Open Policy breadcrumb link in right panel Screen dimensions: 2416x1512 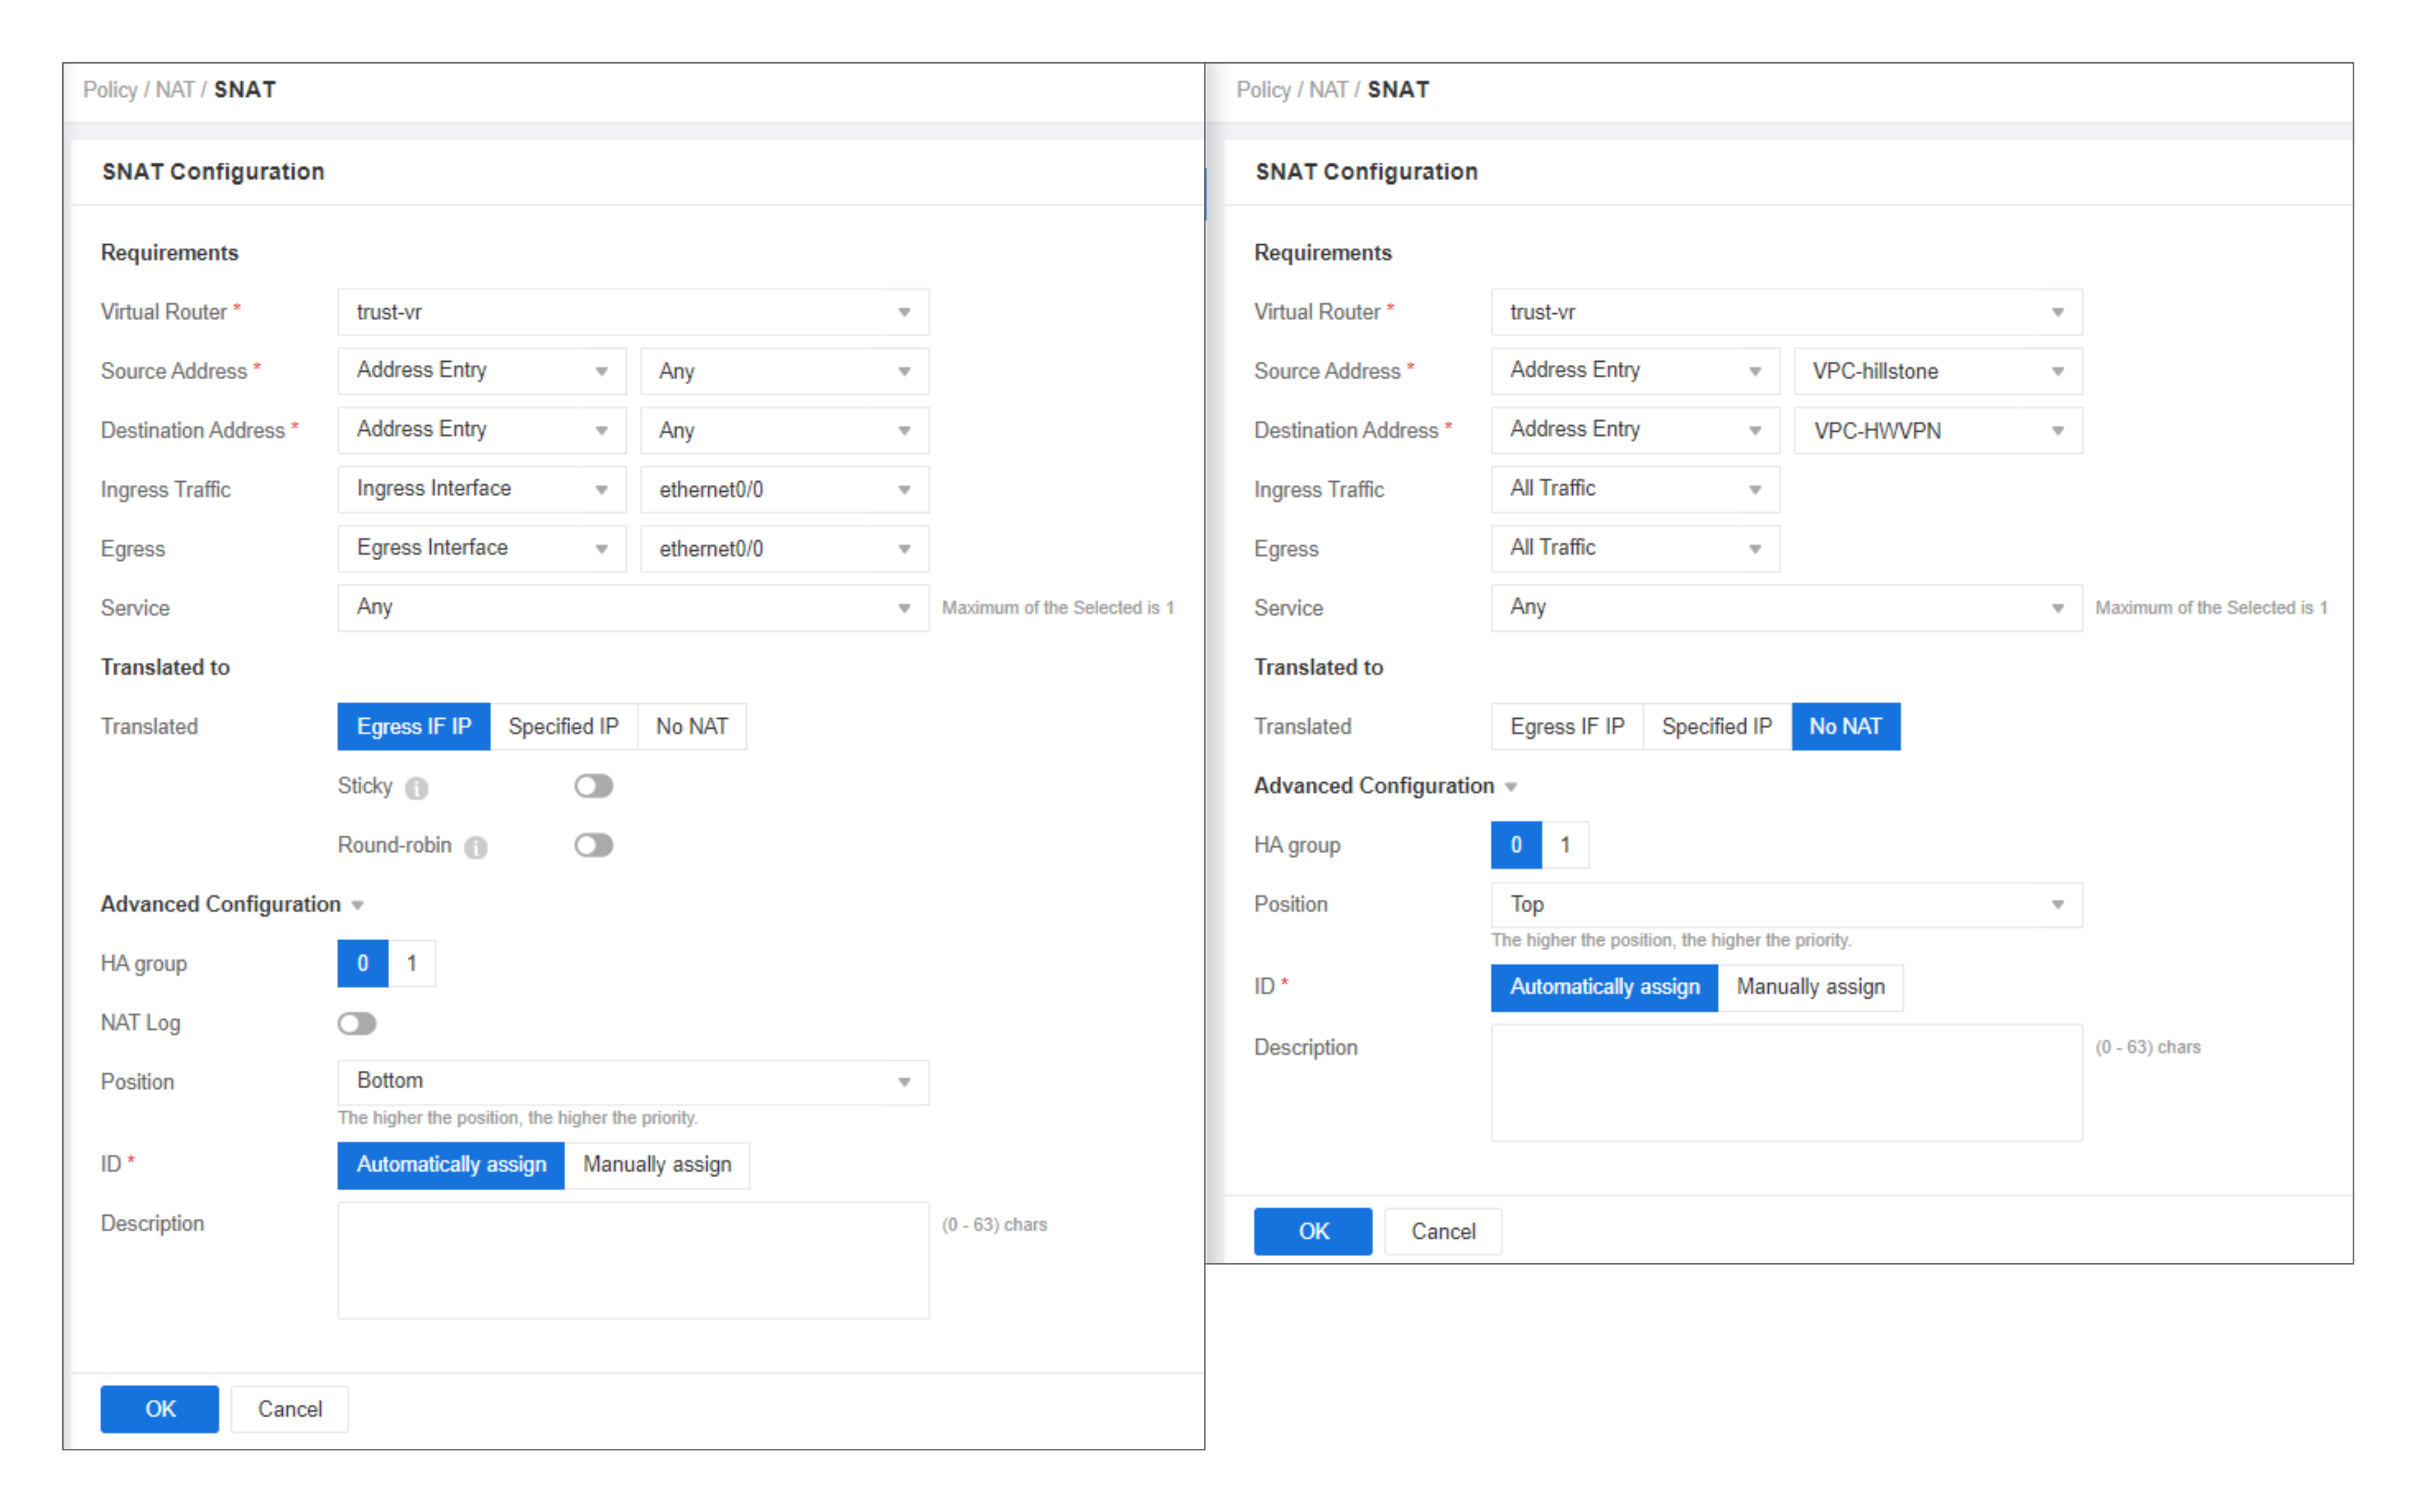pos(1263,90)
